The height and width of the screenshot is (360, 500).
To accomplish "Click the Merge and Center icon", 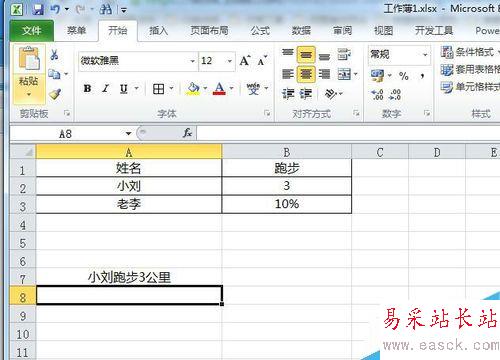I will (x=344, y=74).
